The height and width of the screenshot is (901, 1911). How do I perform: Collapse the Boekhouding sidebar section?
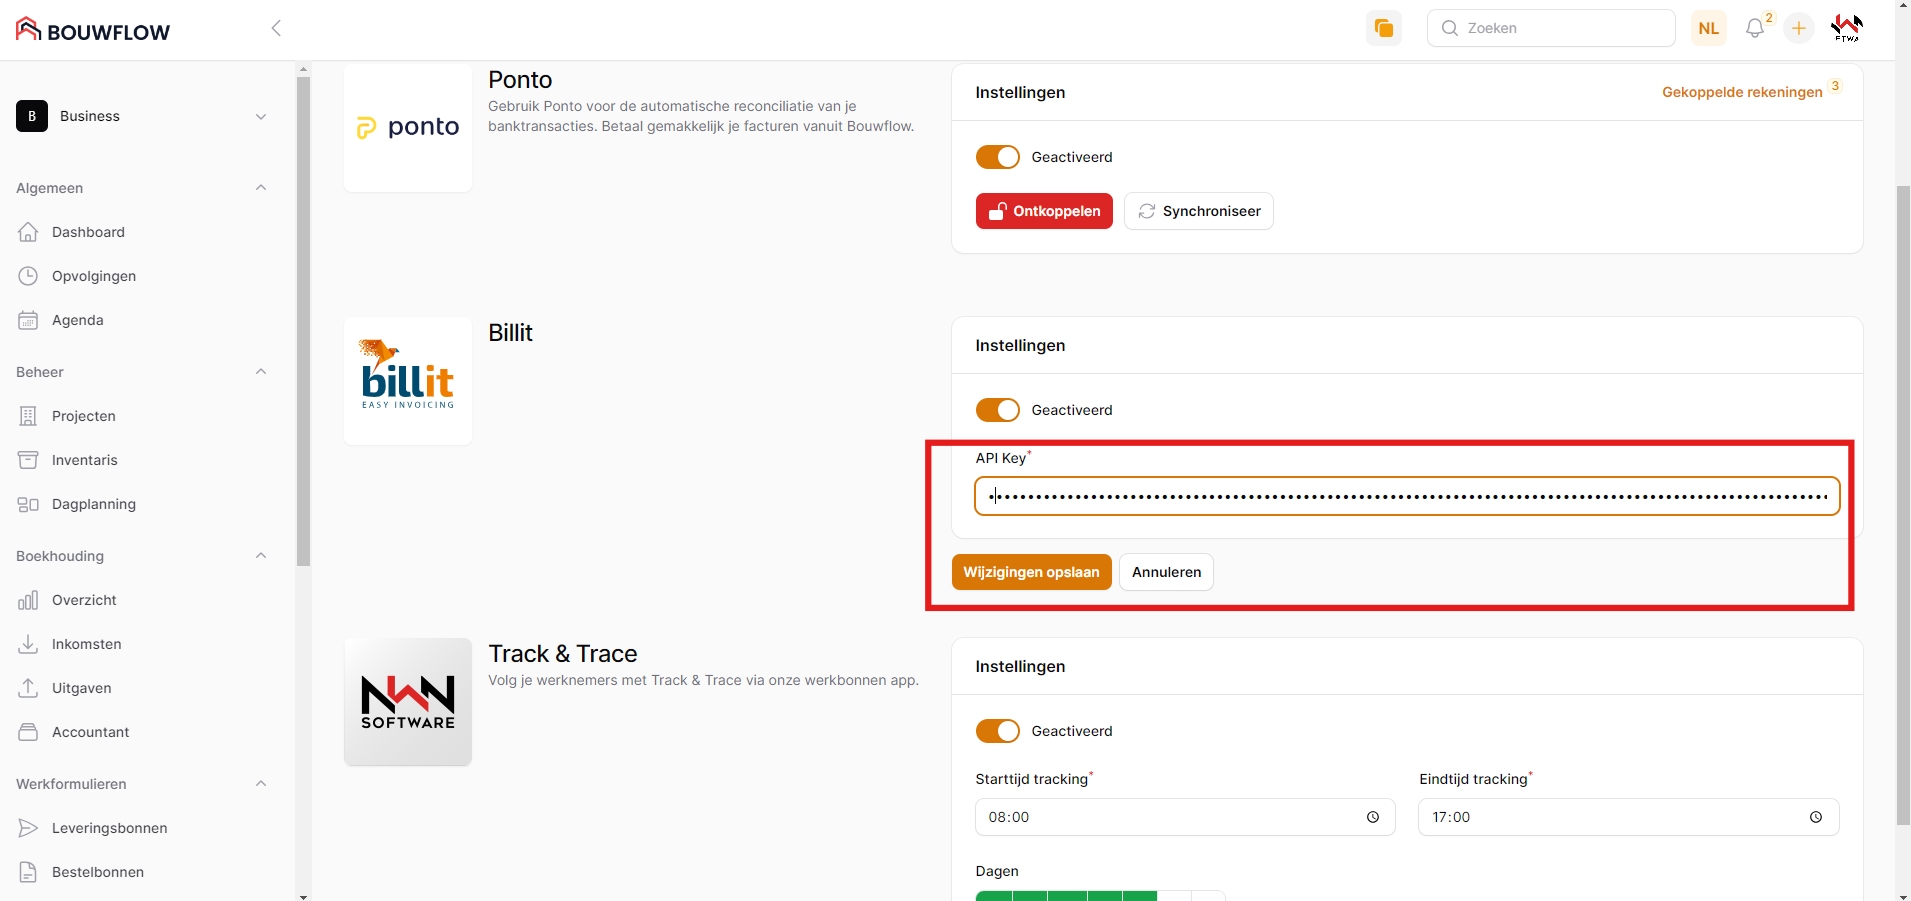261,556
